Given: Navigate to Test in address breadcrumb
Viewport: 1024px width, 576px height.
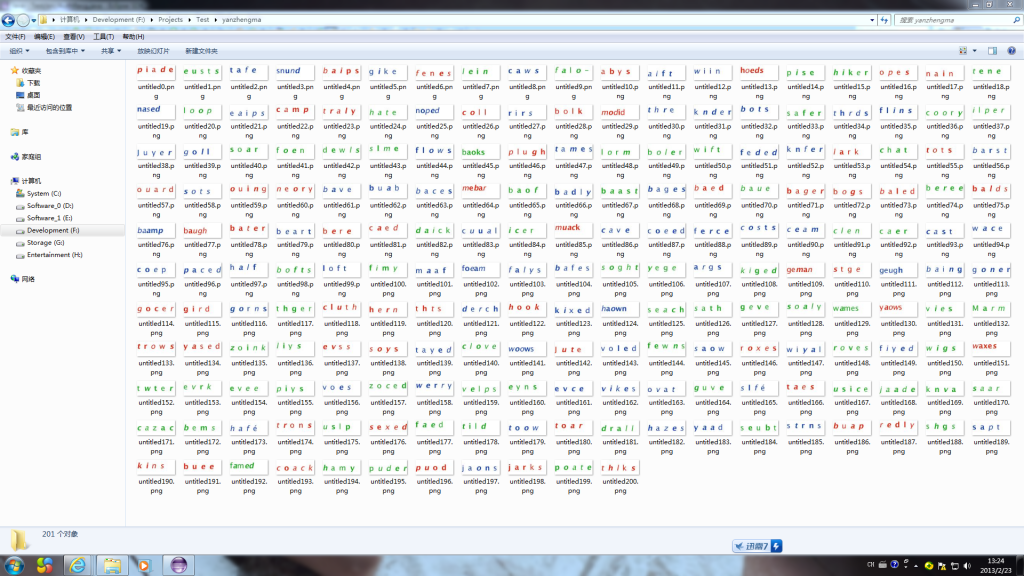Looking at the screenshot, I should pyautogui.click(x=202, y=20).
